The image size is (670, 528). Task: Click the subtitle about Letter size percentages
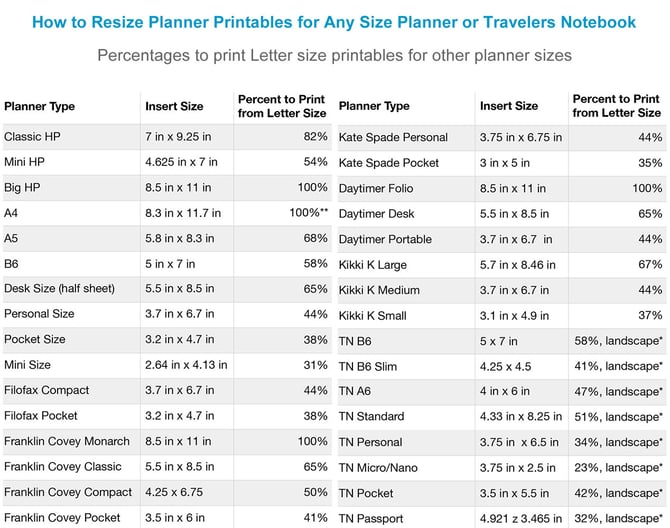pos(334,55)
